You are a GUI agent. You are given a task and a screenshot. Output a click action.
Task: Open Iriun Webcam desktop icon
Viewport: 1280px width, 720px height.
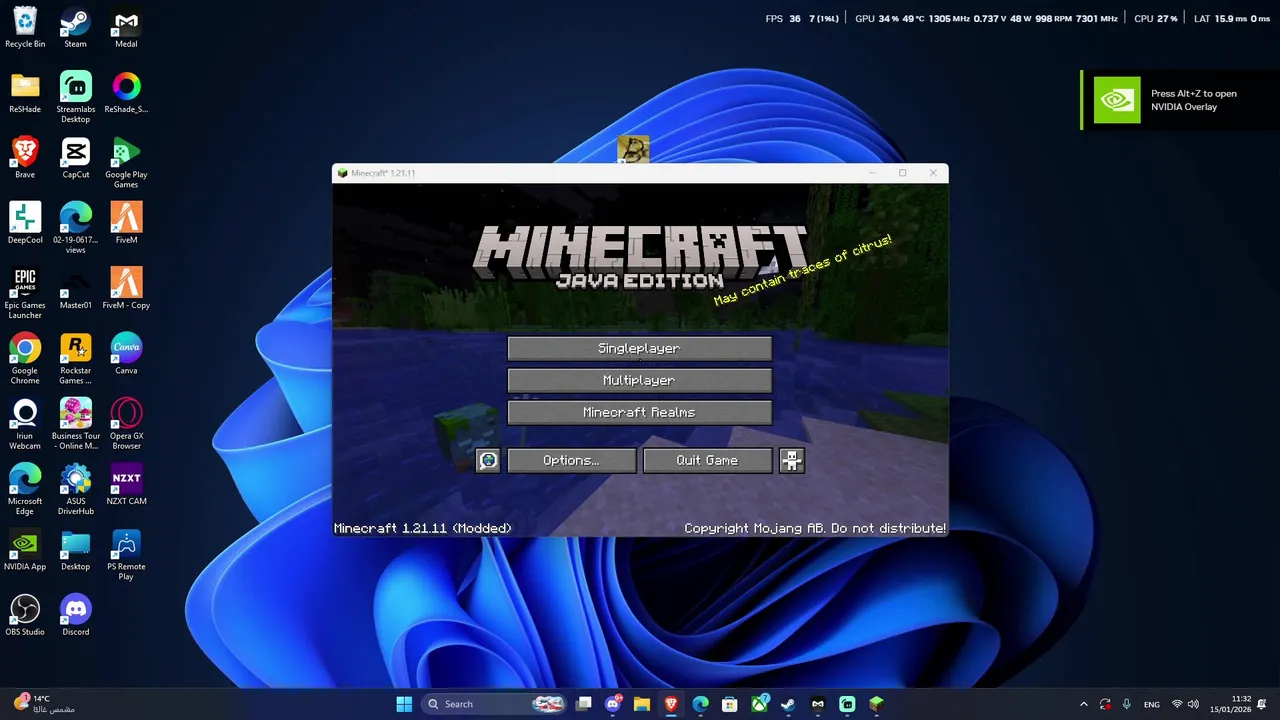click(25, 424)
